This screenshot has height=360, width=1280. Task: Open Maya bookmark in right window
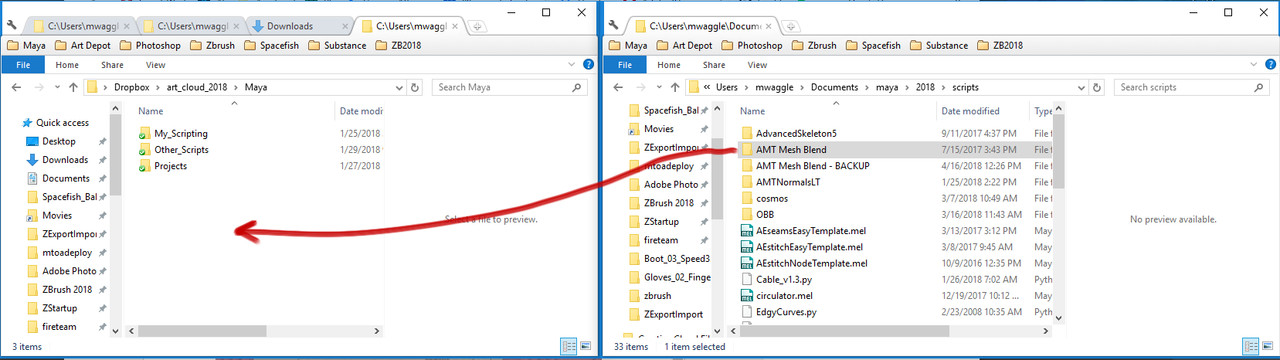(x=627, y=45)
